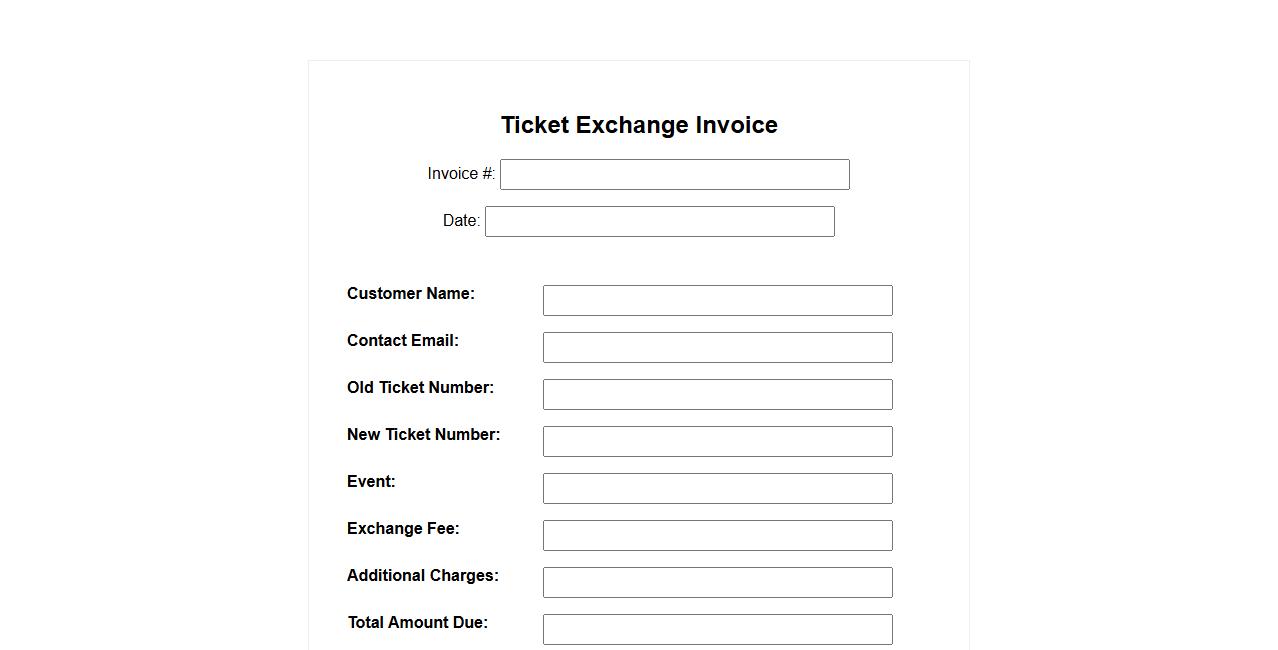The image size is (1278, 650).
Task: Select the Additional Charges input
Action: [x=717, y=582]
